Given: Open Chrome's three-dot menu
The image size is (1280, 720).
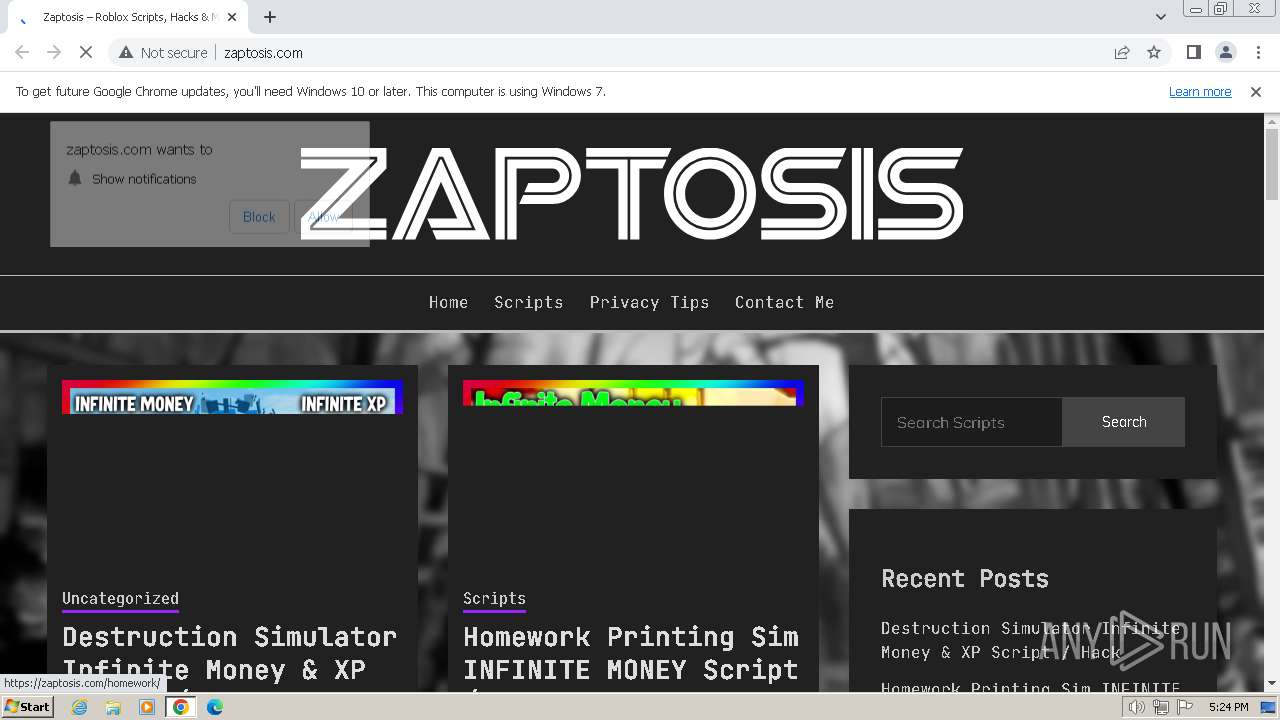Looking at the screenshot, I should (1258, 53).
